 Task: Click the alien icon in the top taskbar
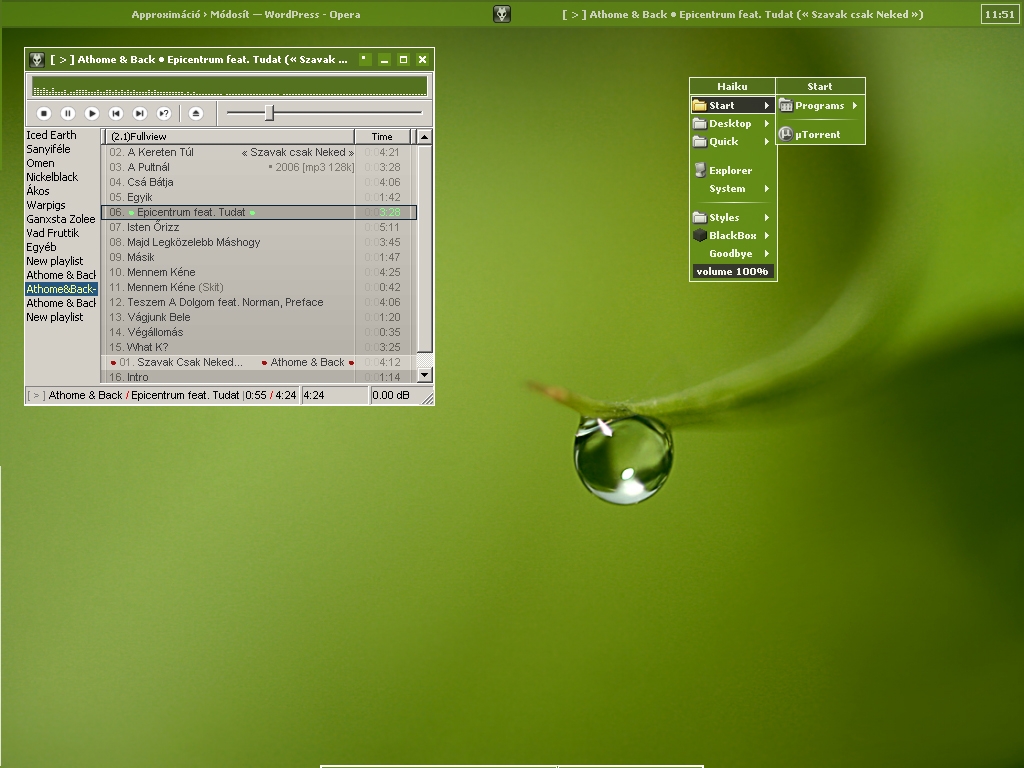point(502,14)
